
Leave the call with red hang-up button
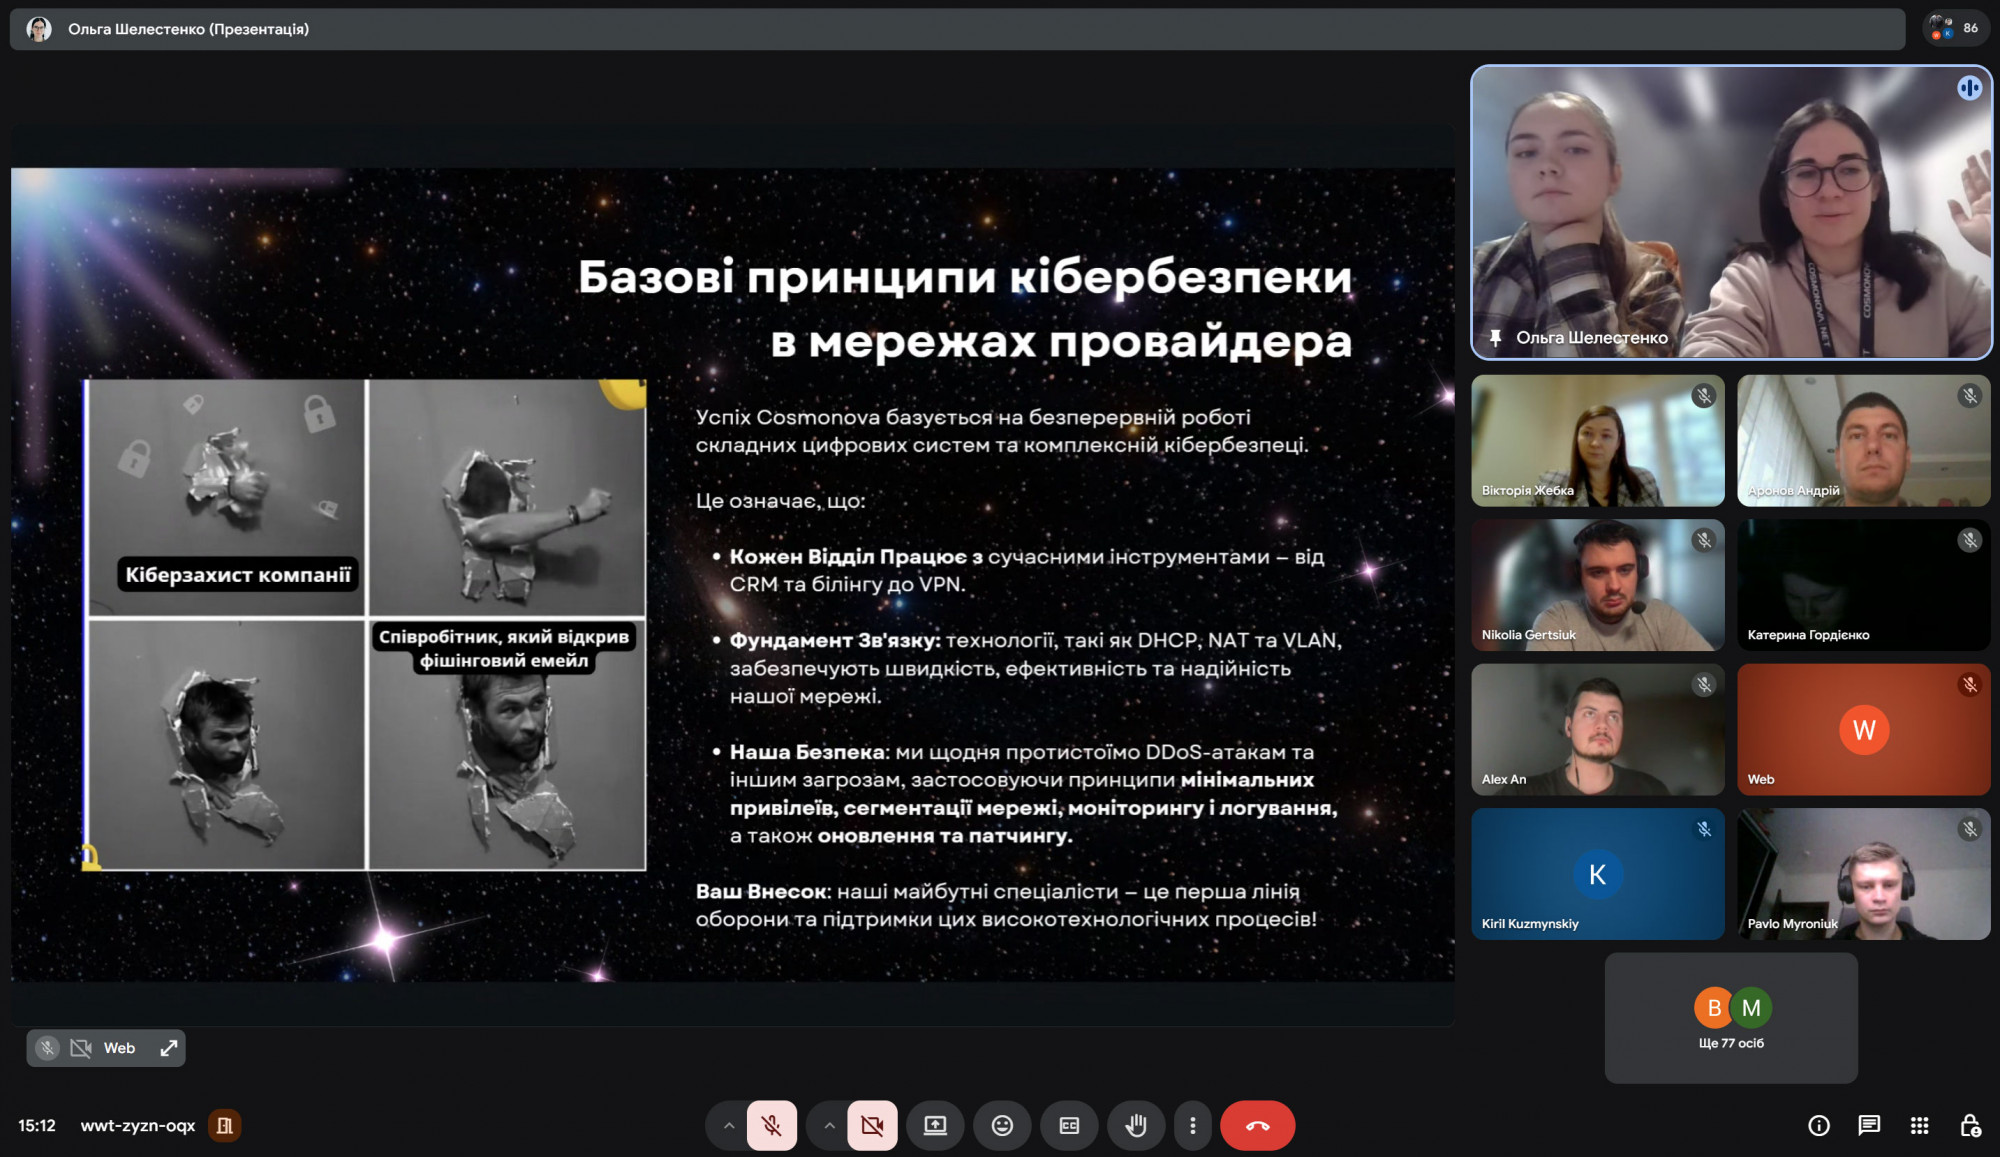pos(1257,1126)
